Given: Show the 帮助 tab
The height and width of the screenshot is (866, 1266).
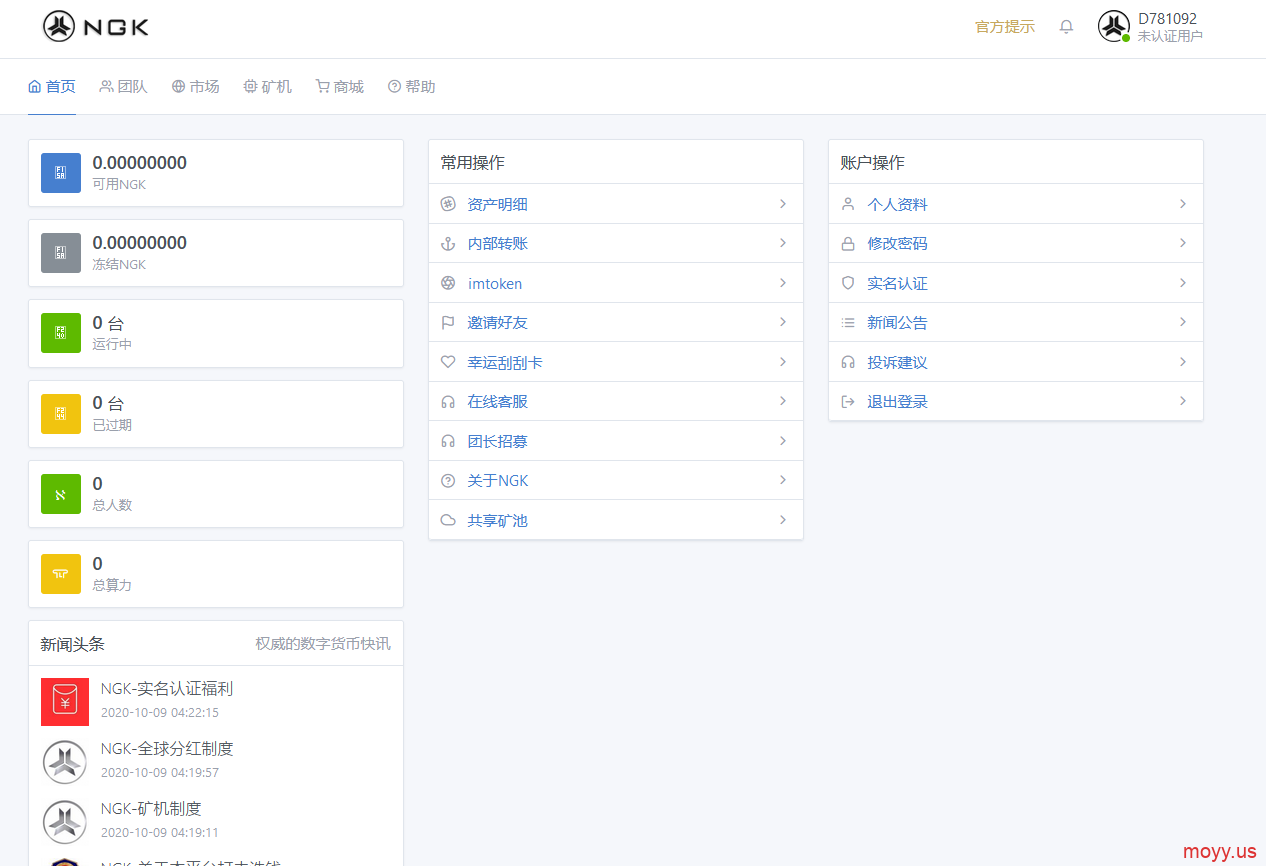Looking at the screenshot, I should point(412,87).
